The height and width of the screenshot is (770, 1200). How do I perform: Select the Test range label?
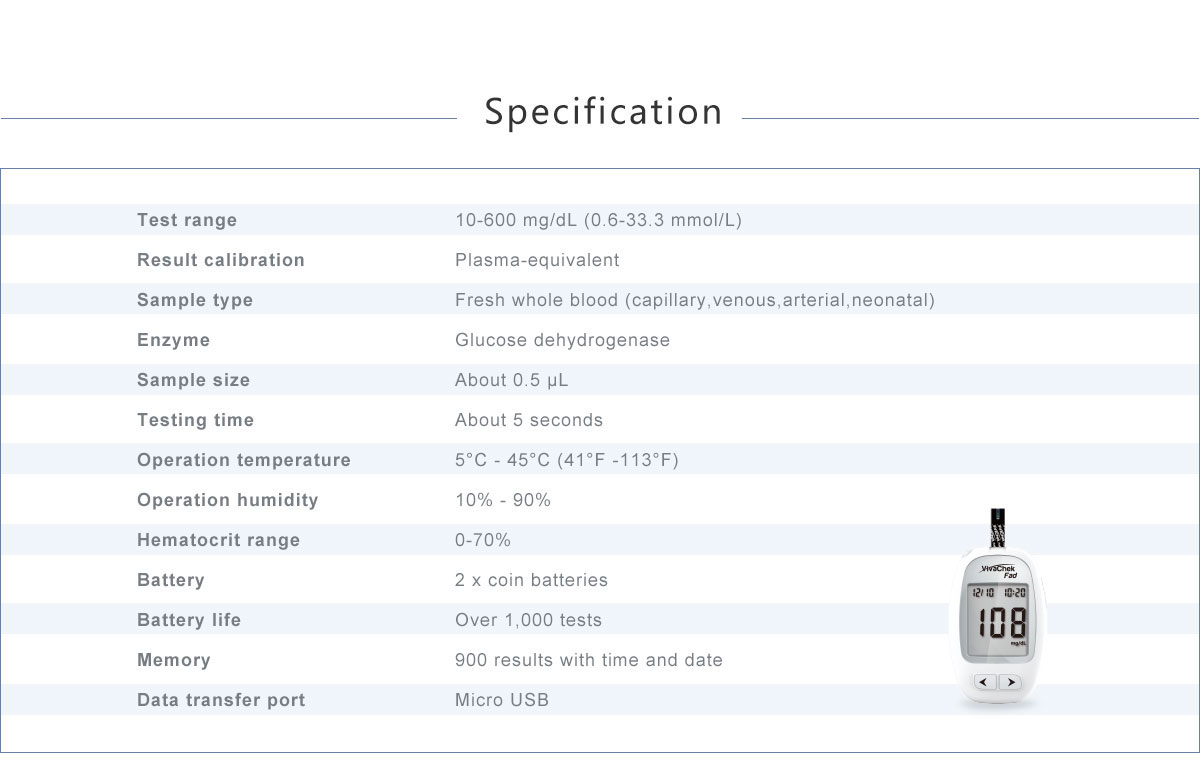(187, 220)
